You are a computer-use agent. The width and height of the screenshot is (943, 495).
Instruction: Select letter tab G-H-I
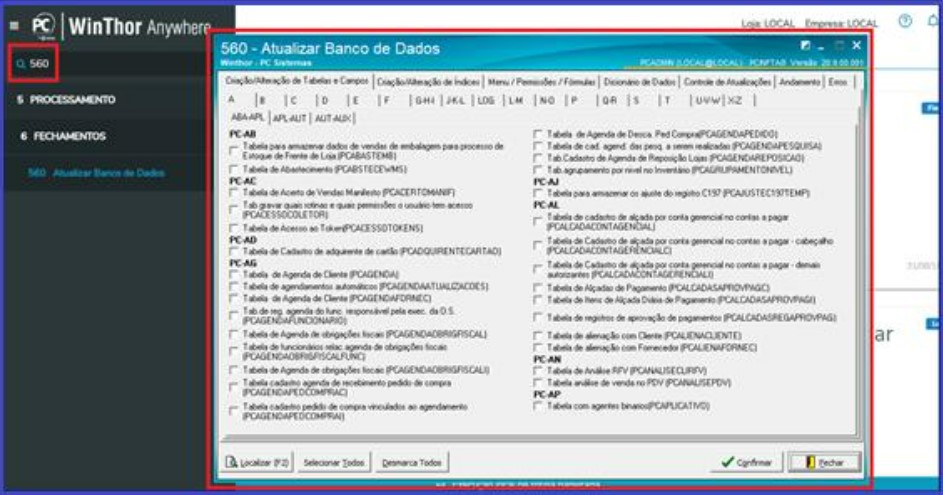(425, 100)
